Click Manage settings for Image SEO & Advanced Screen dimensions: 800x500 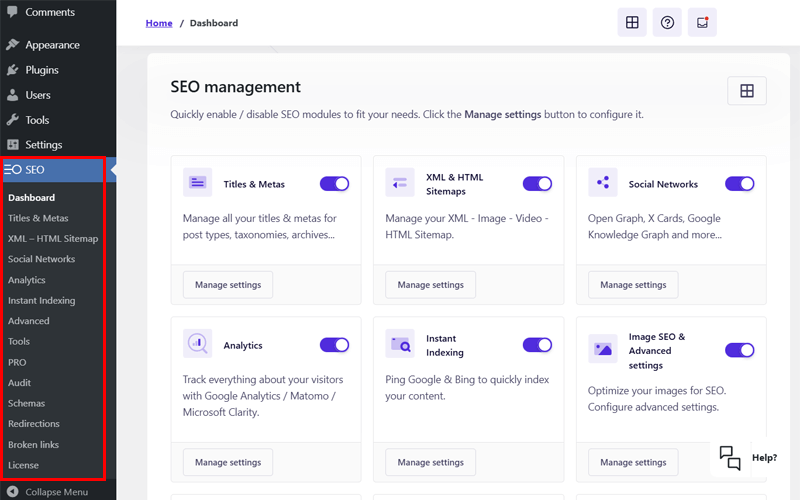(633, 462)
